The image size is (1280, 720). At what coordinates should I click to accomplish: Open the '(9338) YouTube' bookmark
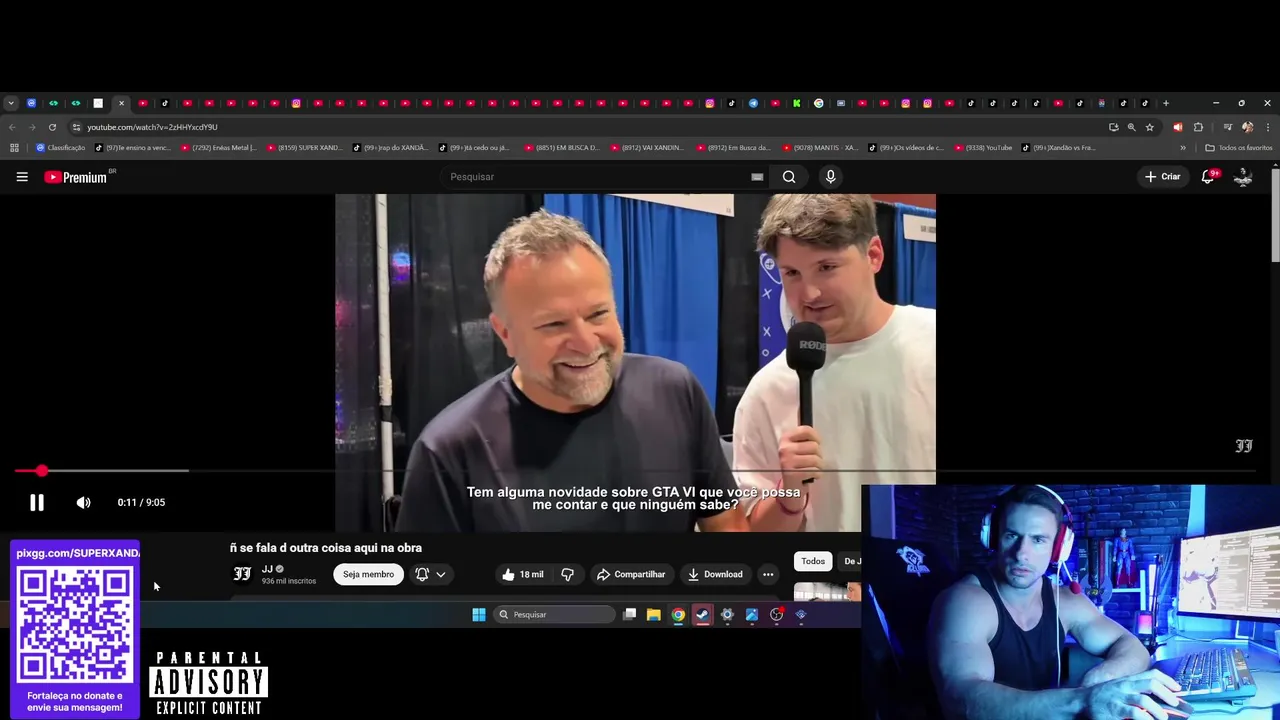point(983,148)
